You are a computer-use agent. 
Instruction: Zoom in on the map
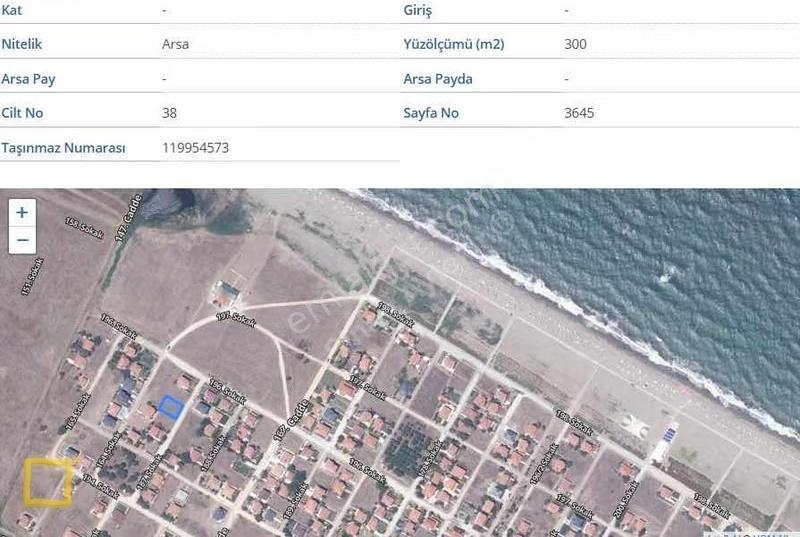coord(22,212)
